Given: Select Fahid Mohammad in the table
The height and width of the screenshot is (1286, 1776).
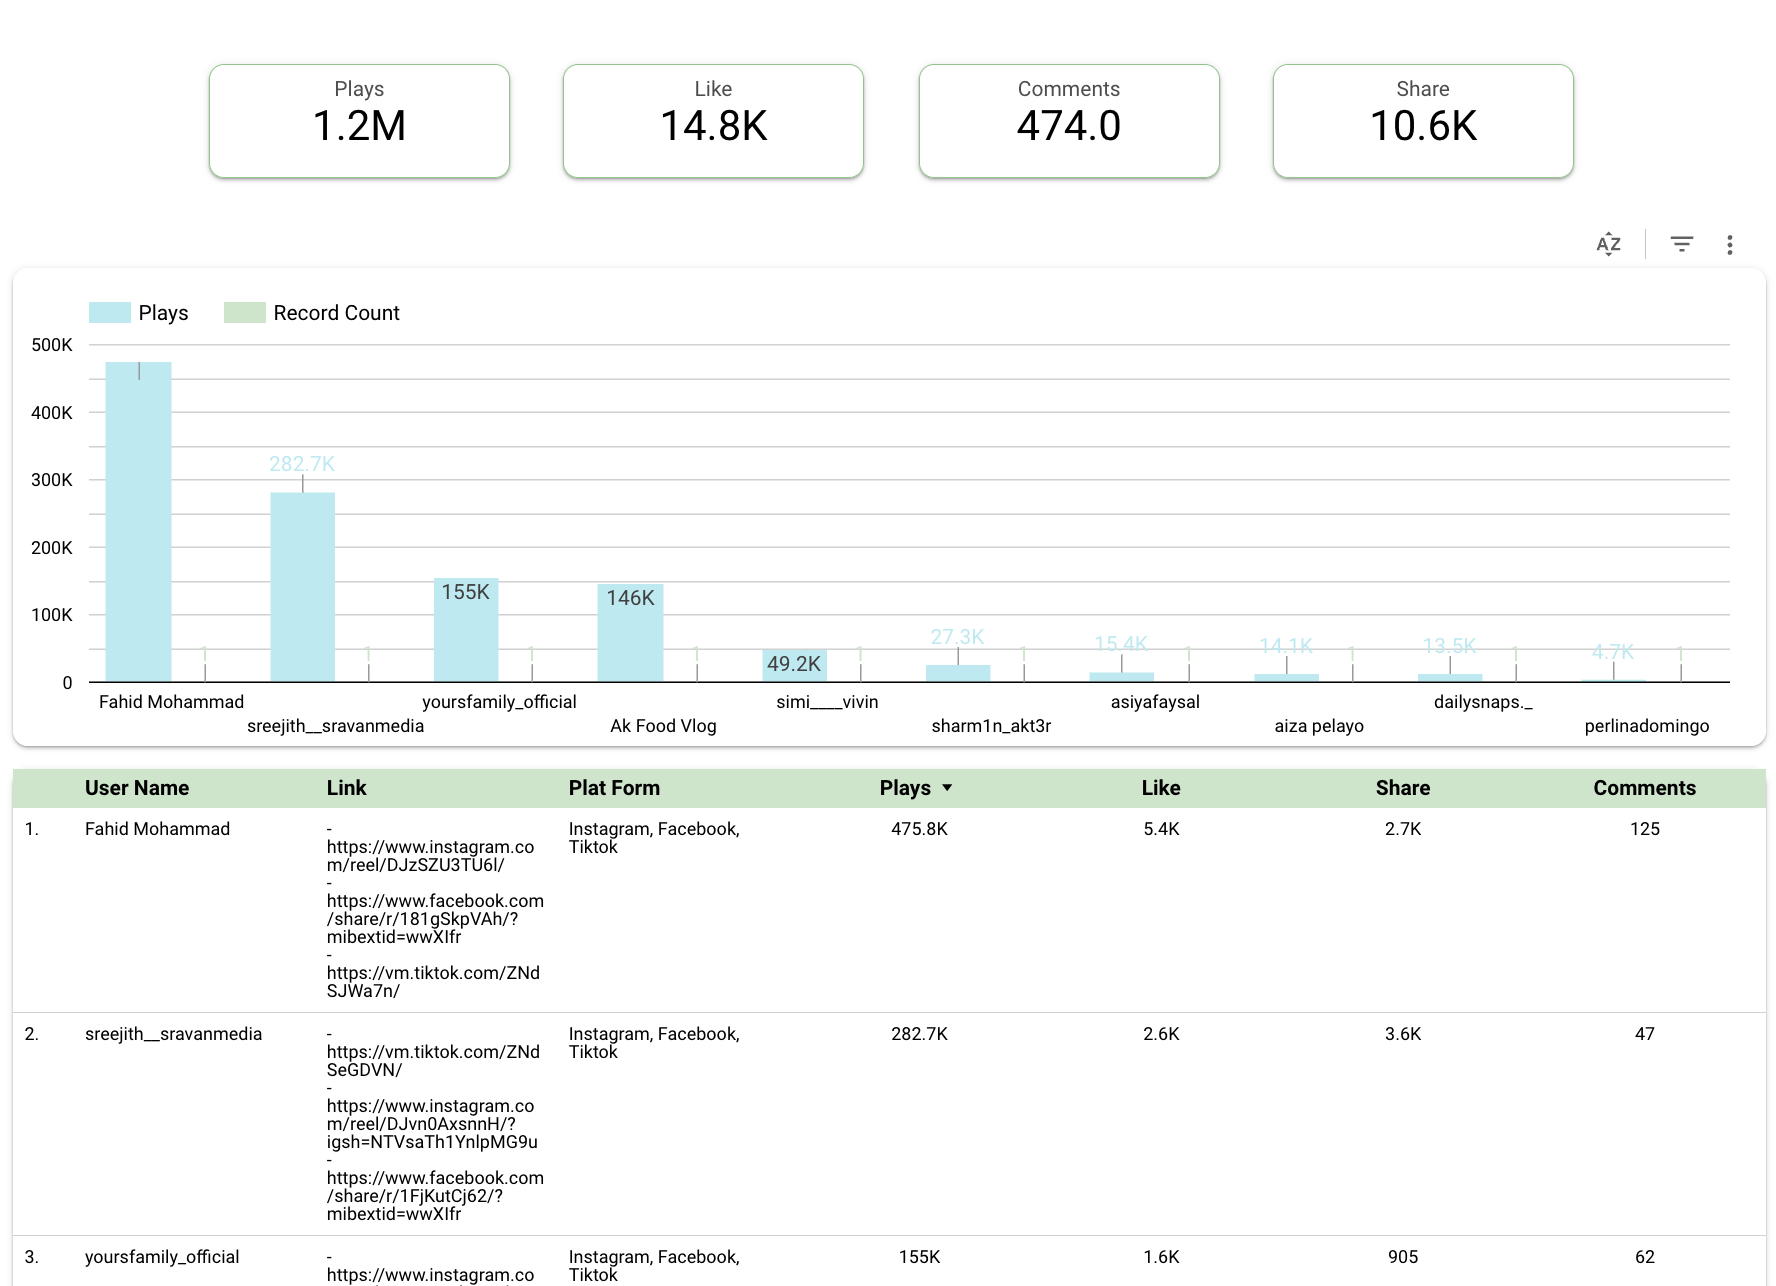Looking at the screenshot, I should (157, 829).
